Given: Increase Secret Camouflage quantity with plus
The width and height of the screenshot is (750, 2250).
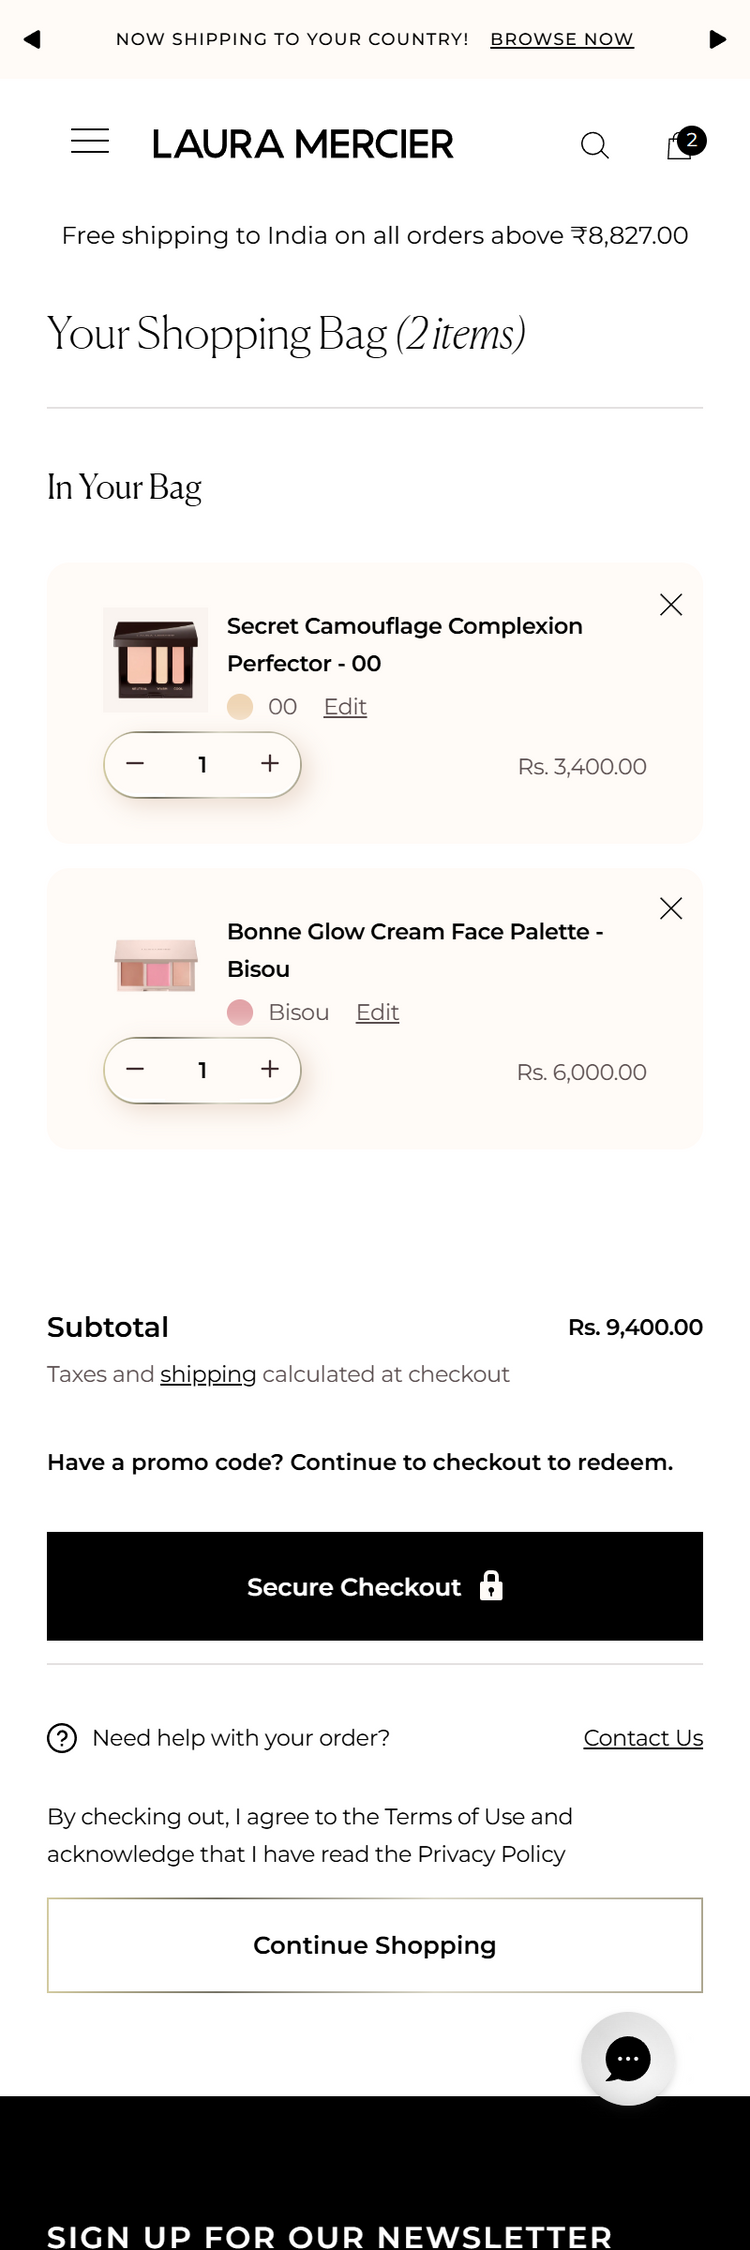Looking at the screenshot, I should pos(270,764).
